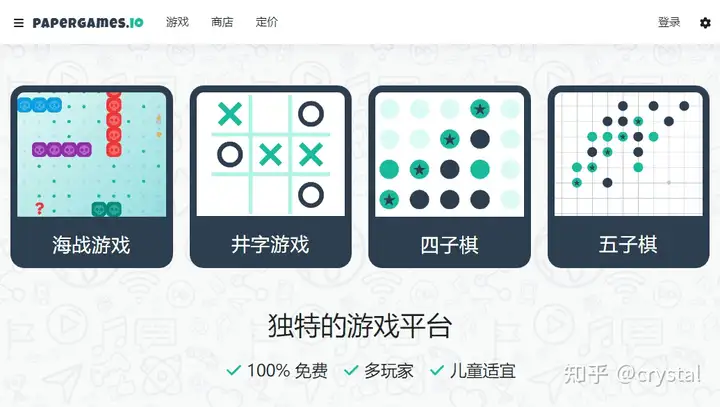The image size is (720, 407).
Task: Open the Tic Tac Toe board image
Action: coord(270,154)
